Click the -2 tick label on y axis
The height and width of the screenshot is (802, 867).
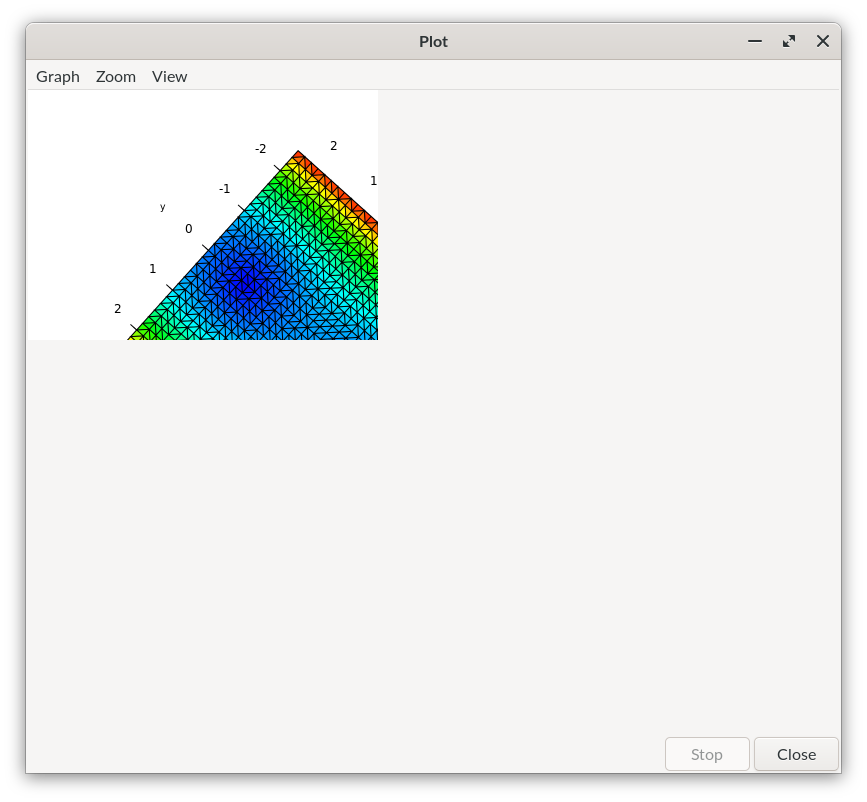pyautogui.click(x=260, y=149)
